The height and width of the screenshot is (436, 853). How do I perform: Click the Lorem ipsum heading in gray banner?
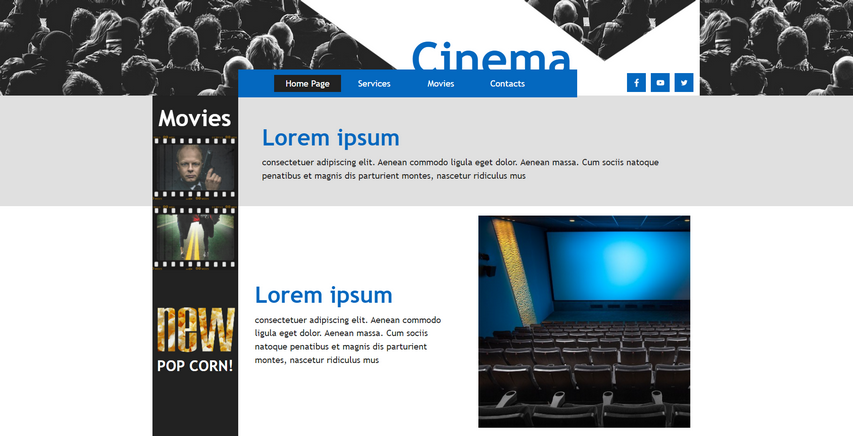(330, 138)
